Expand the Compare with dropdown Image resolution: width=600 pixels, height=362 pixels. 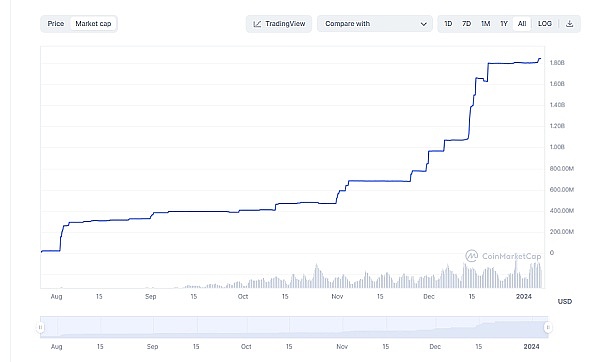coord(375,24)
